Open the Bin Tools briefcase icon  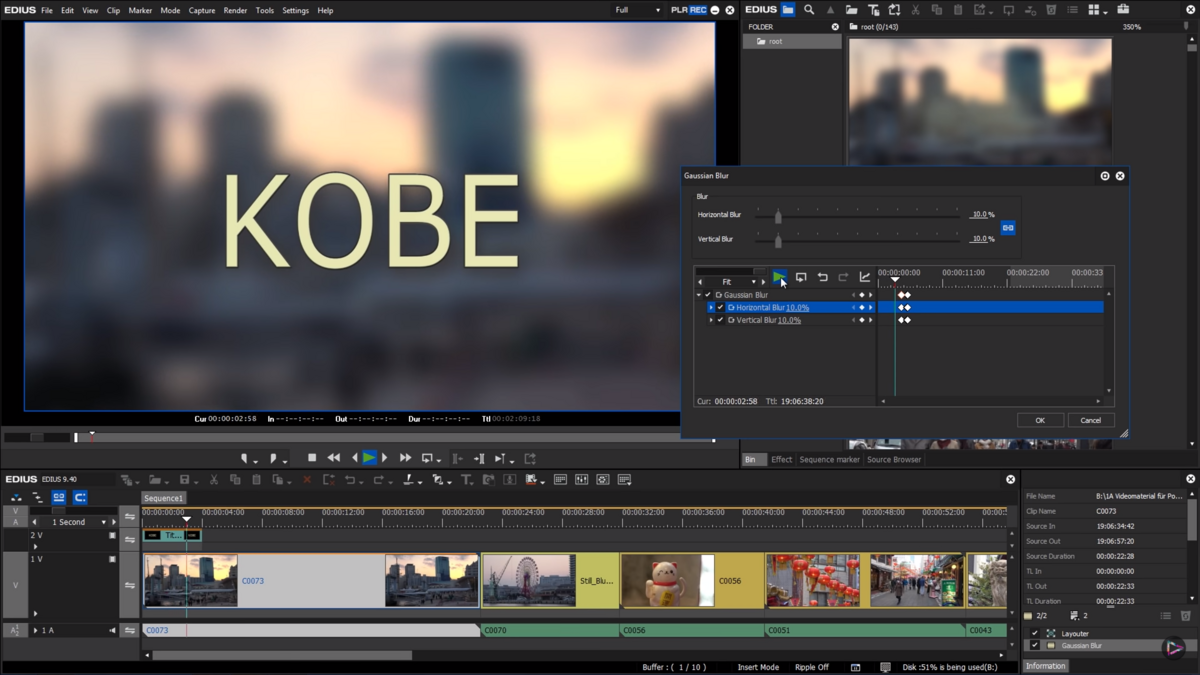coord(1123,10)
